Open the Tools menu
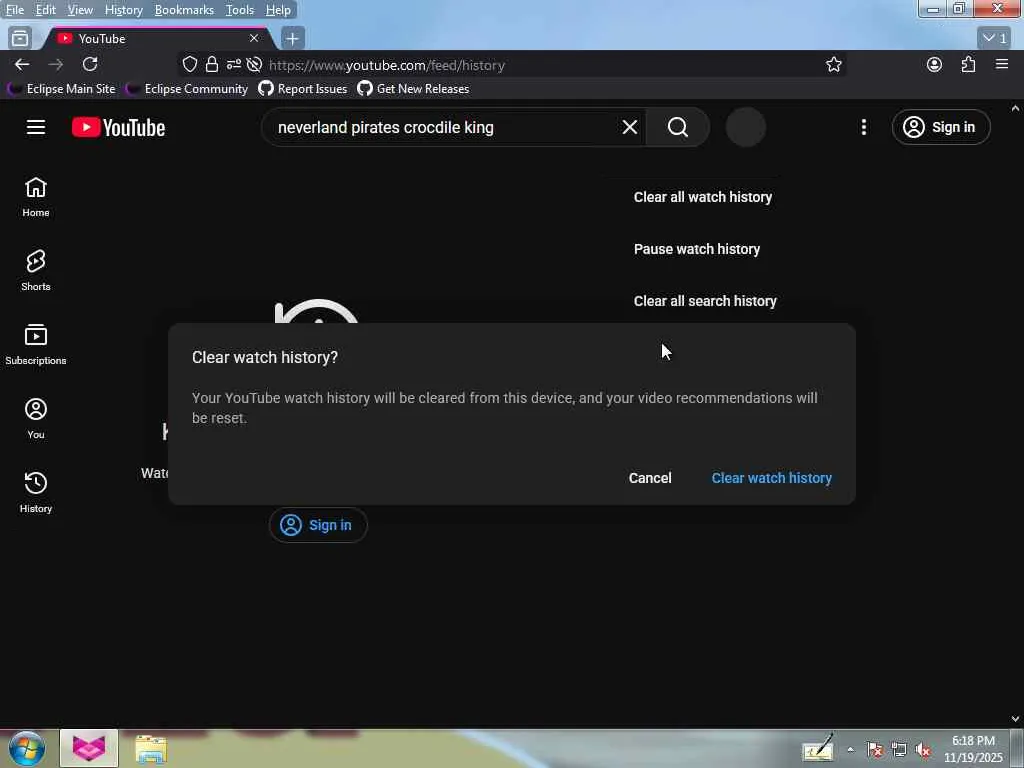The width and height of the screenshot is (1024, 768). point(240,10)
